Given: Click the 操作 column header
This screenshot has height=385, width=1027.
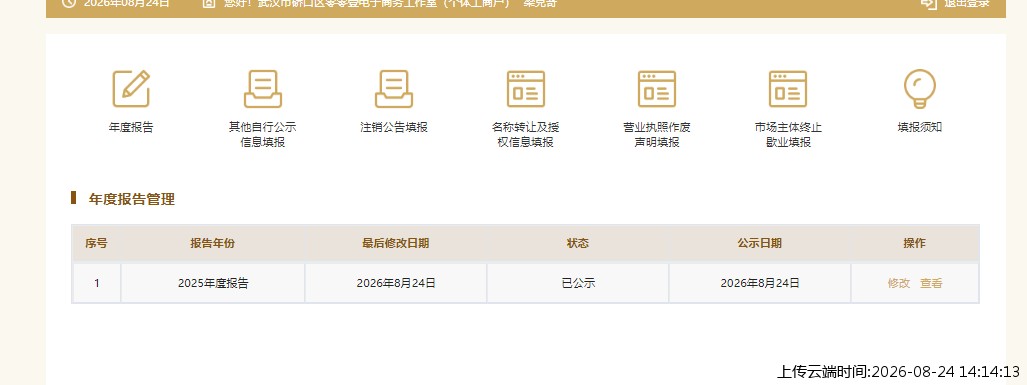Looking at the screenshot, I should point(915,243).
